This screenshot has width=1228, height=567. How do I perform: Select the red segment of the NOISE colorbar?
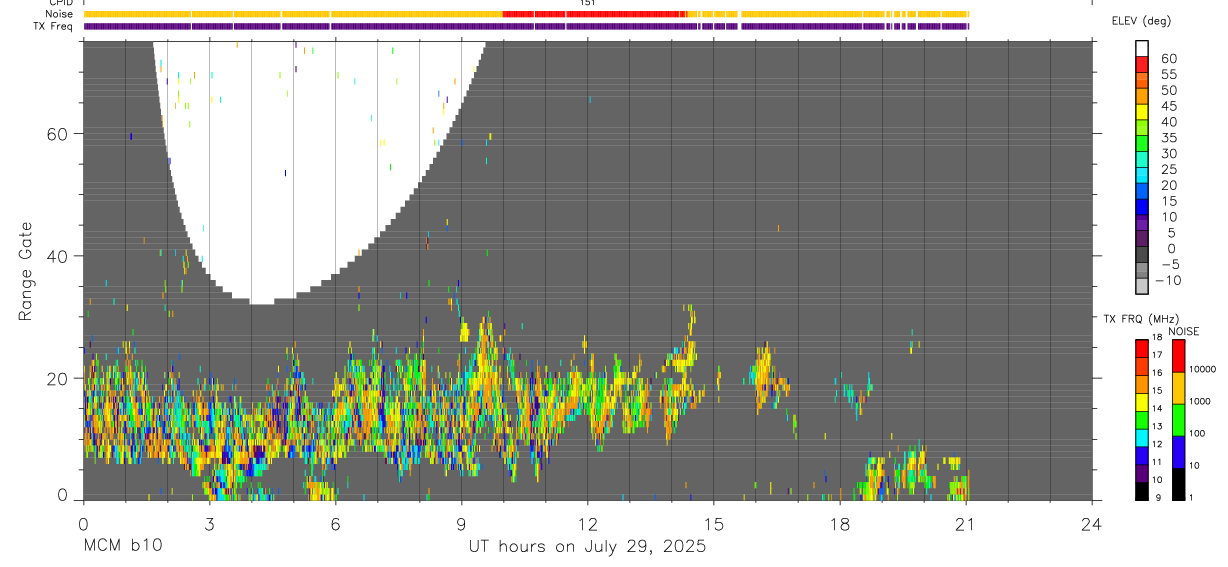click(1177, 356)
